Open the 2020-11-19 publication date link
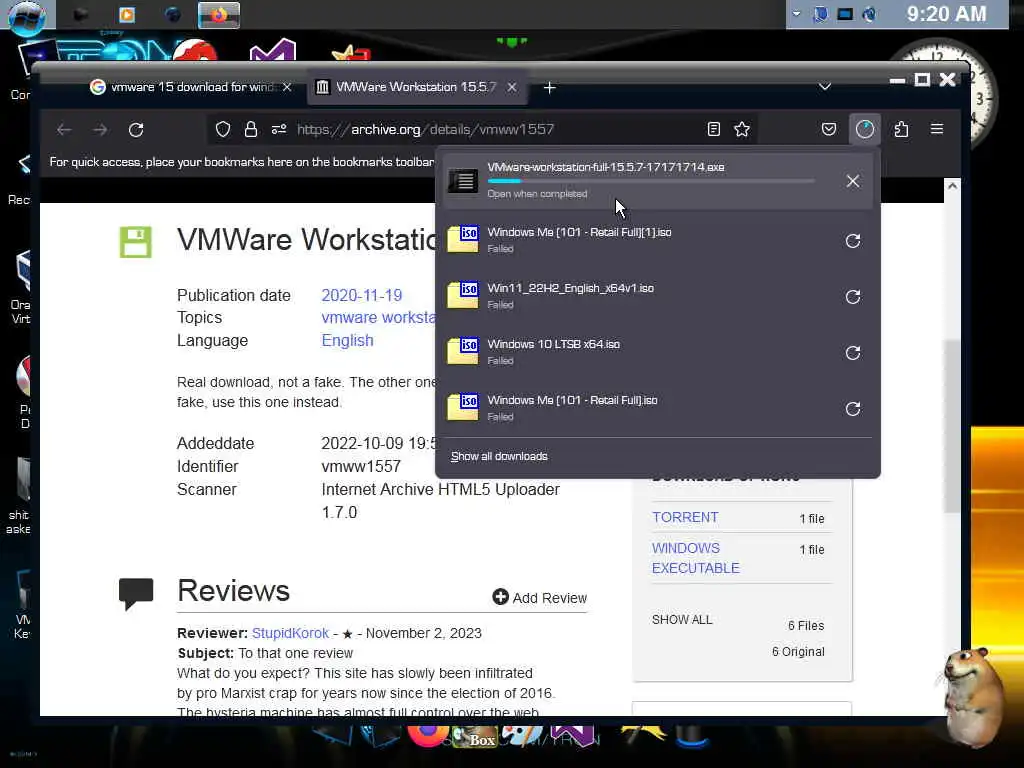The image size is (1024, 768). coord(362,295)
